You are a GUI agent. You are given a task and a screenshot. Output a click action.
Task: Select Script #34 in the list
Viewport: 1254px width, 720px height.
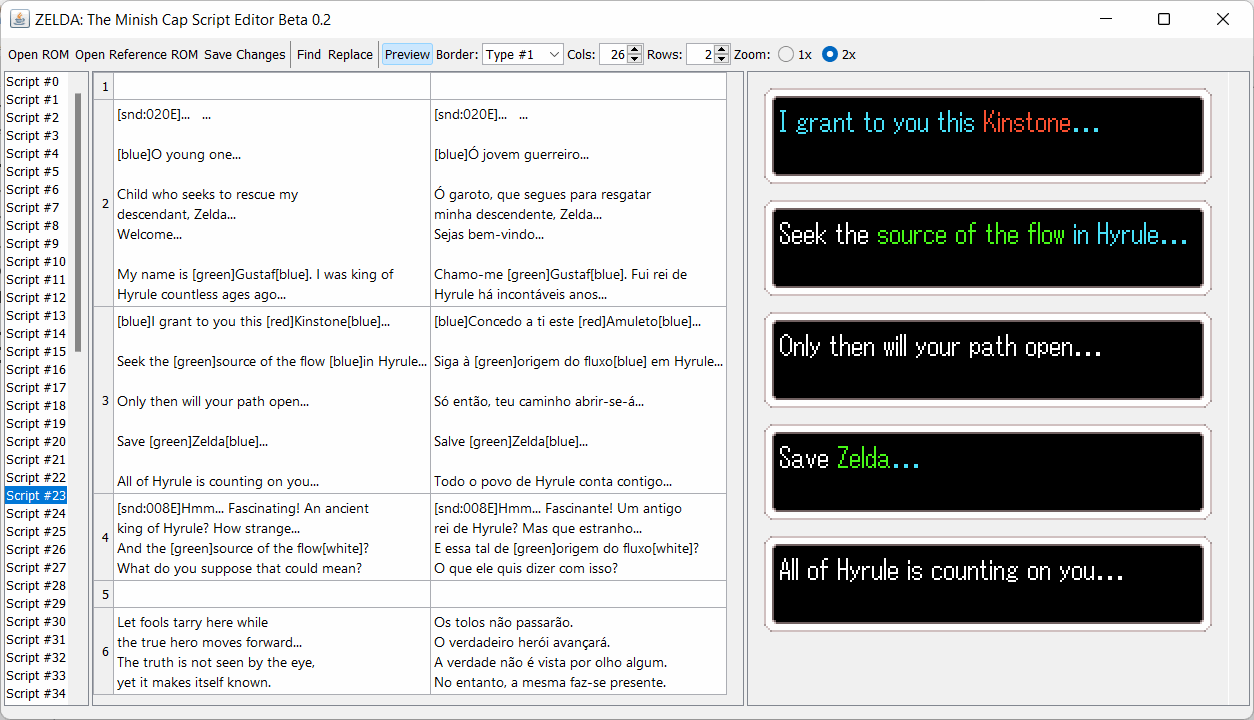pyautogui.click(x=36, y=694)
